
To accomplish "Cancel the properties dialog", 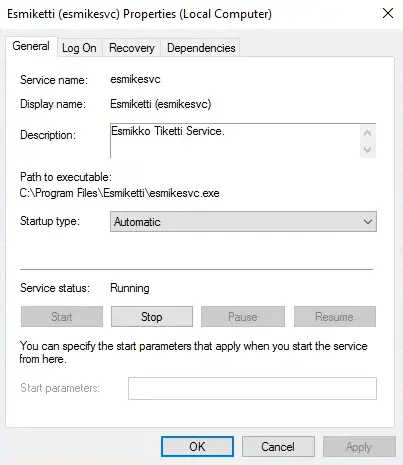I will point(278,447).
